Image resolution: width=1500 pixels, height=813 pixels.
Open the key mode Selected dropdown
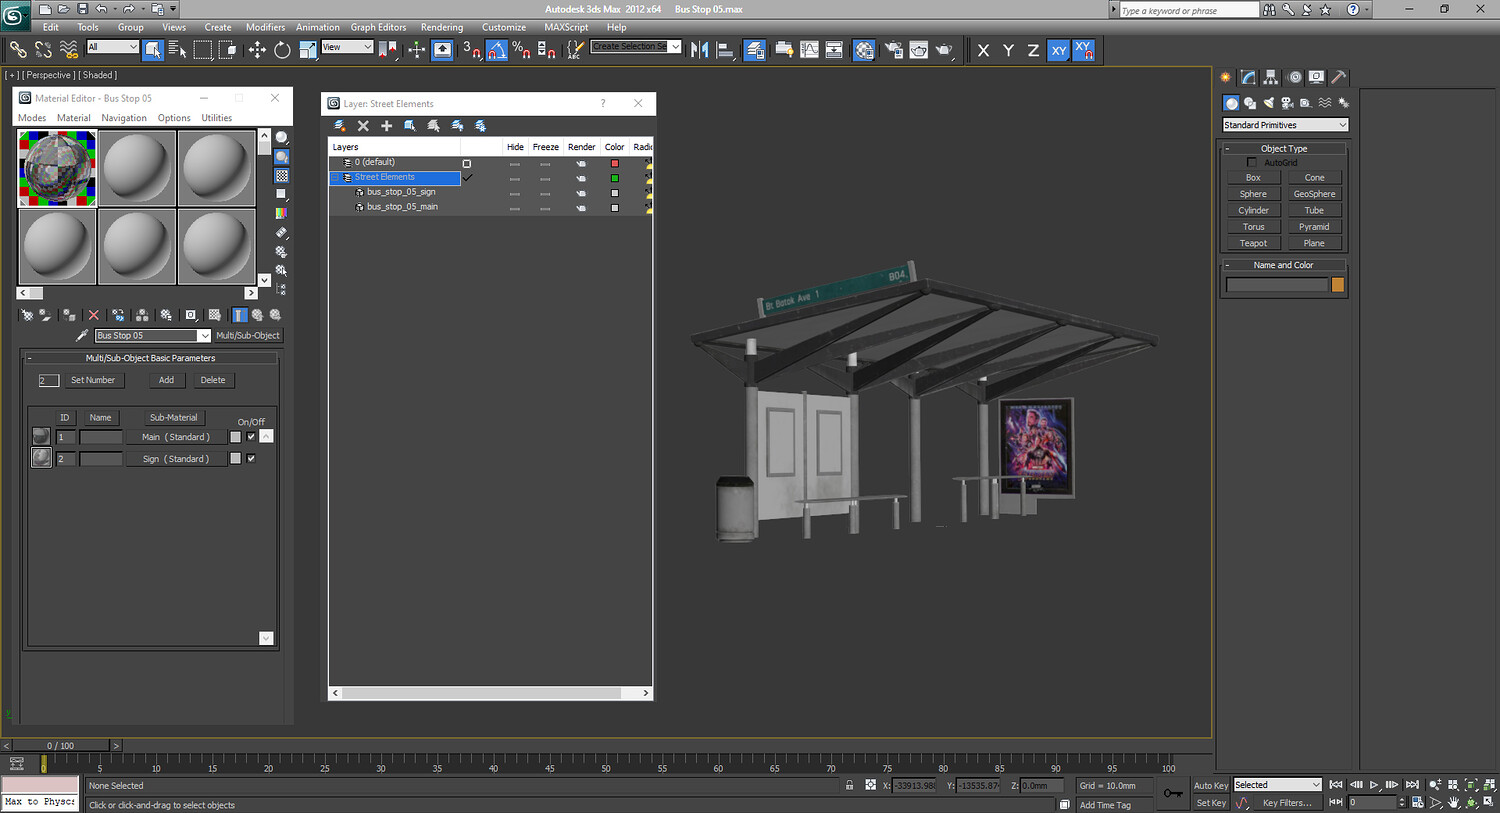(x=1278, y=785)
